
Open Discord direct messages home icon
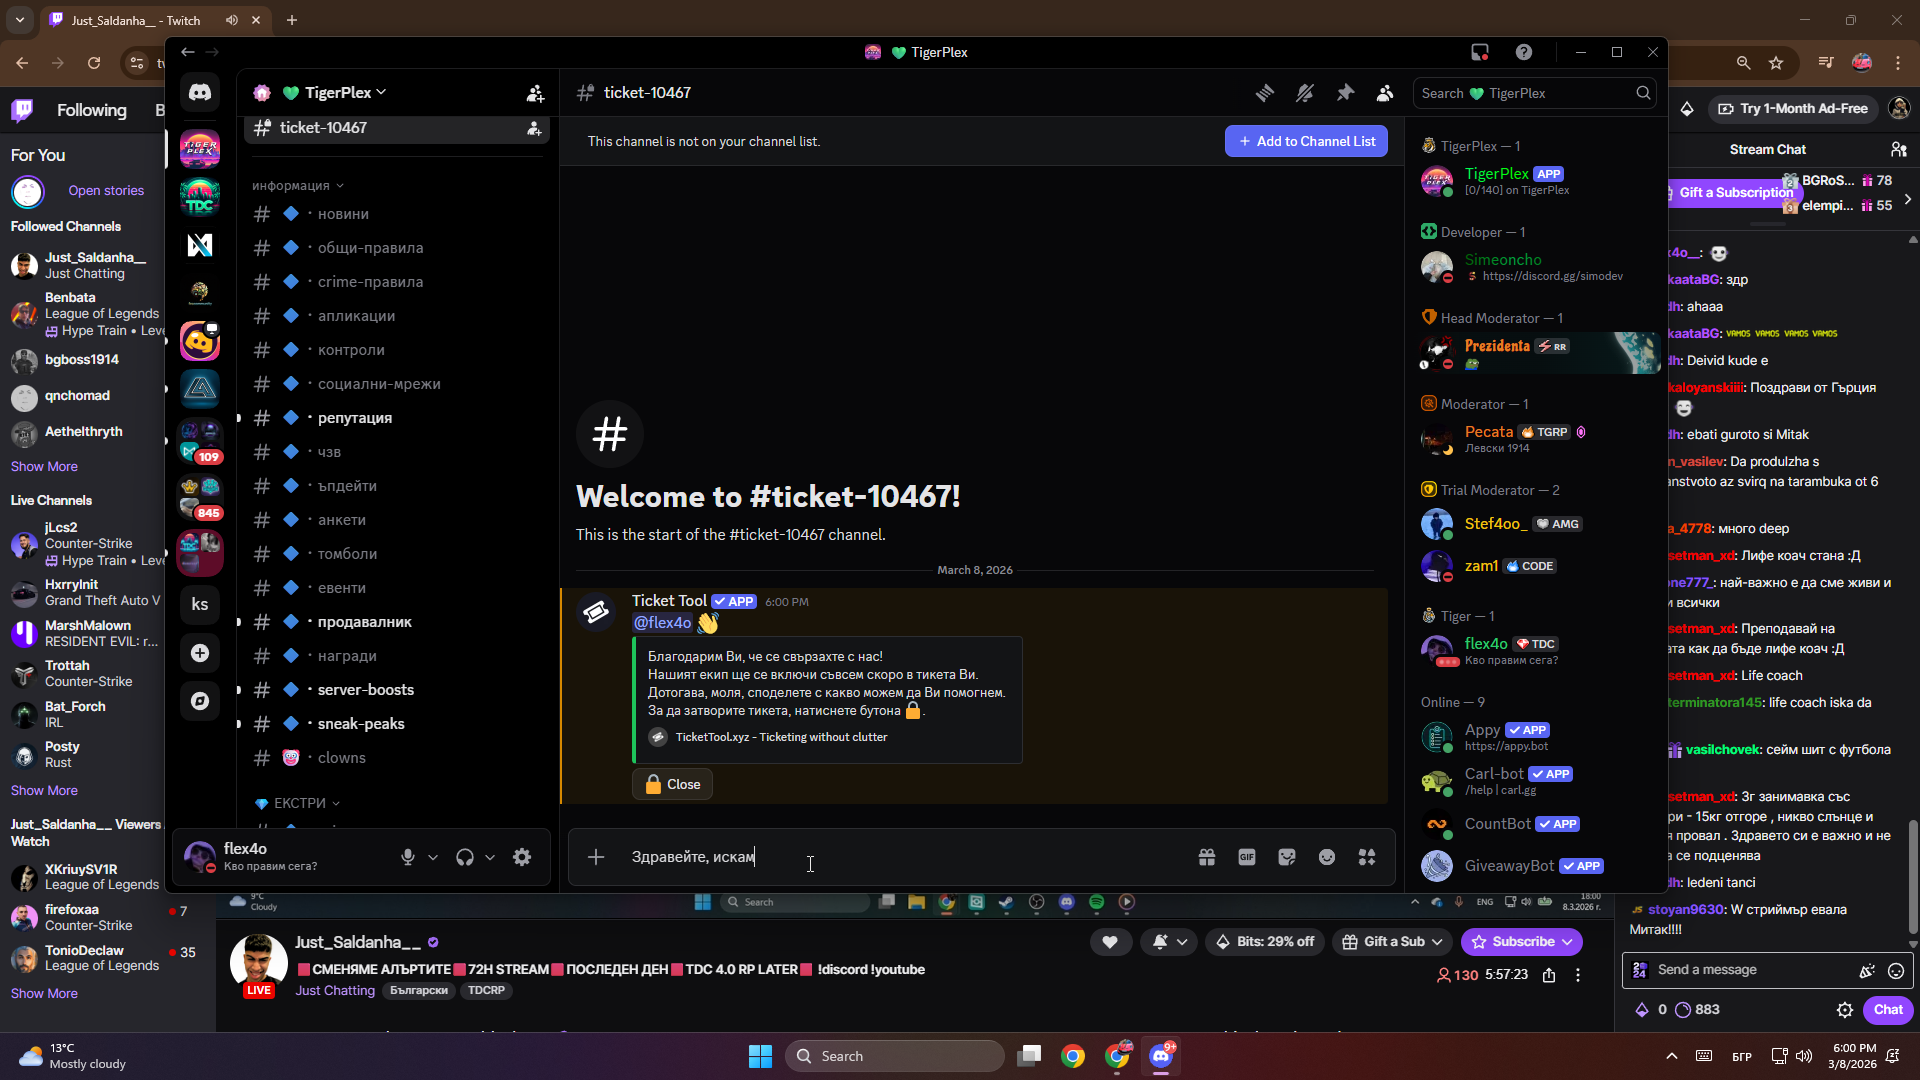[200, 92]
